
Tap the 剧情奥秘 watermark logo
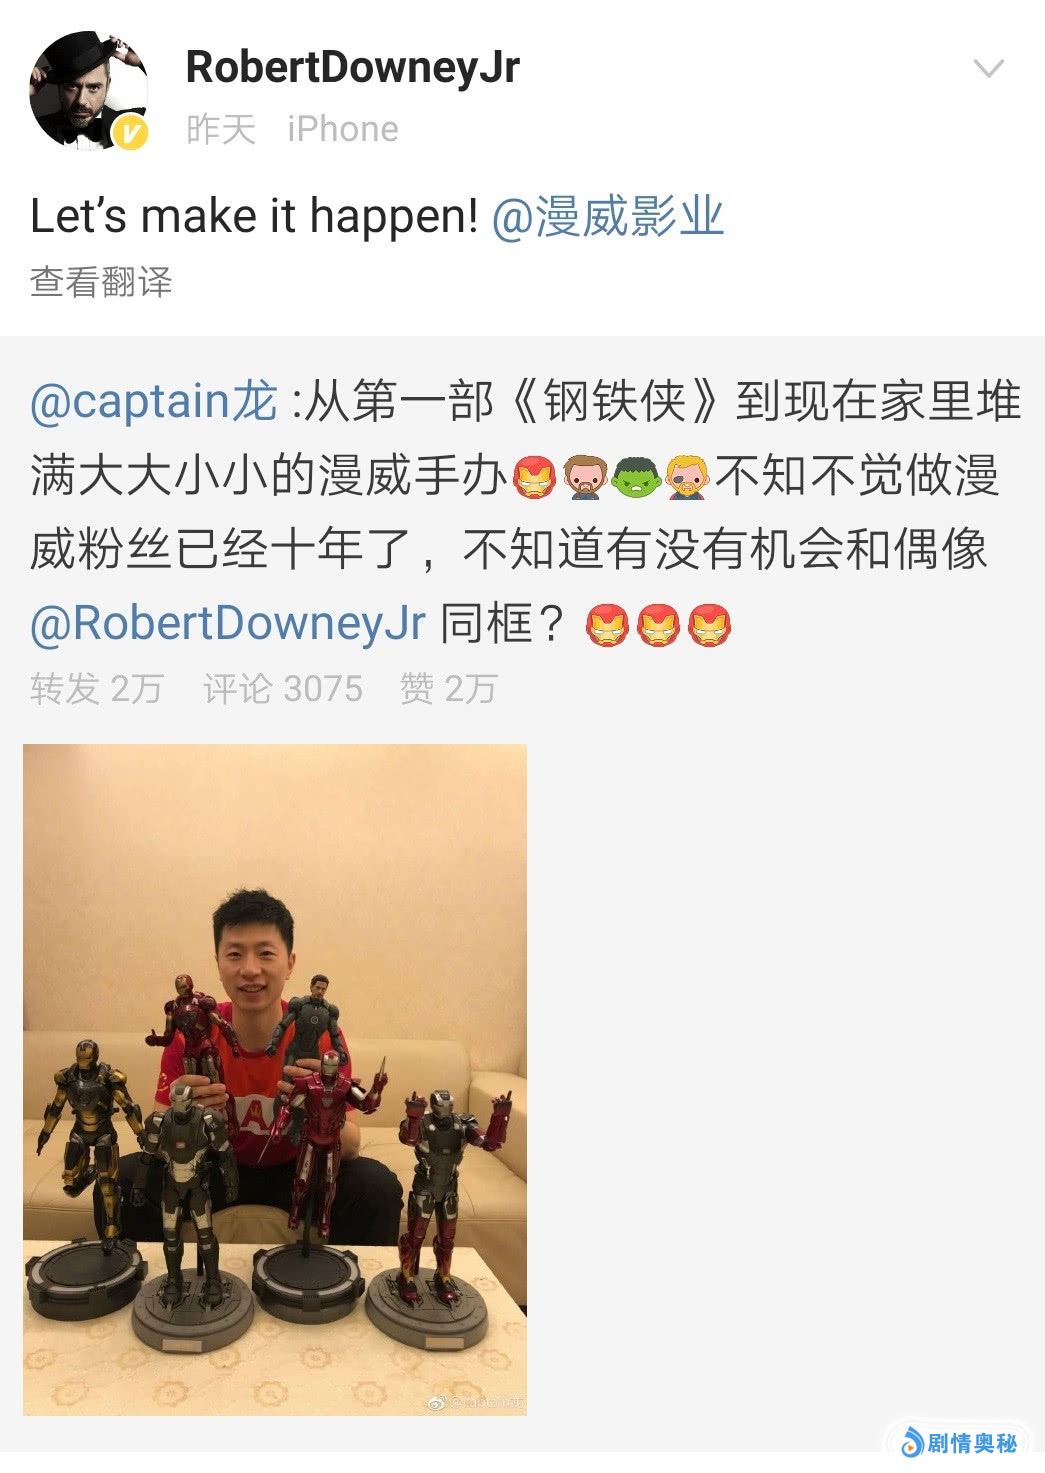(958, 1443)
